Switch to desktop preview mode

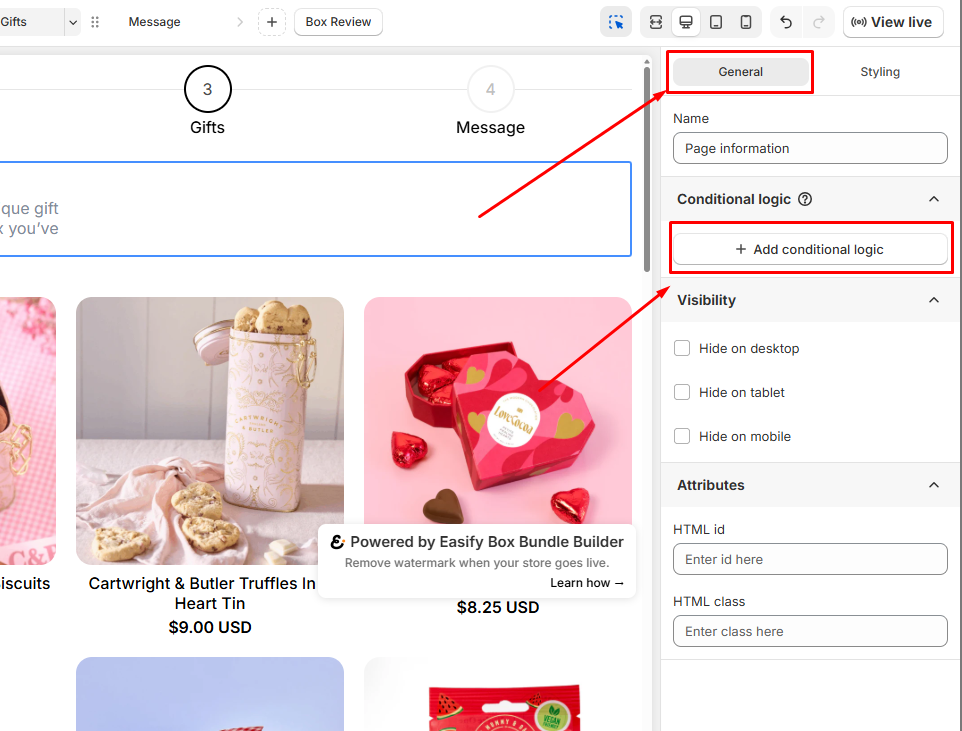686,22
